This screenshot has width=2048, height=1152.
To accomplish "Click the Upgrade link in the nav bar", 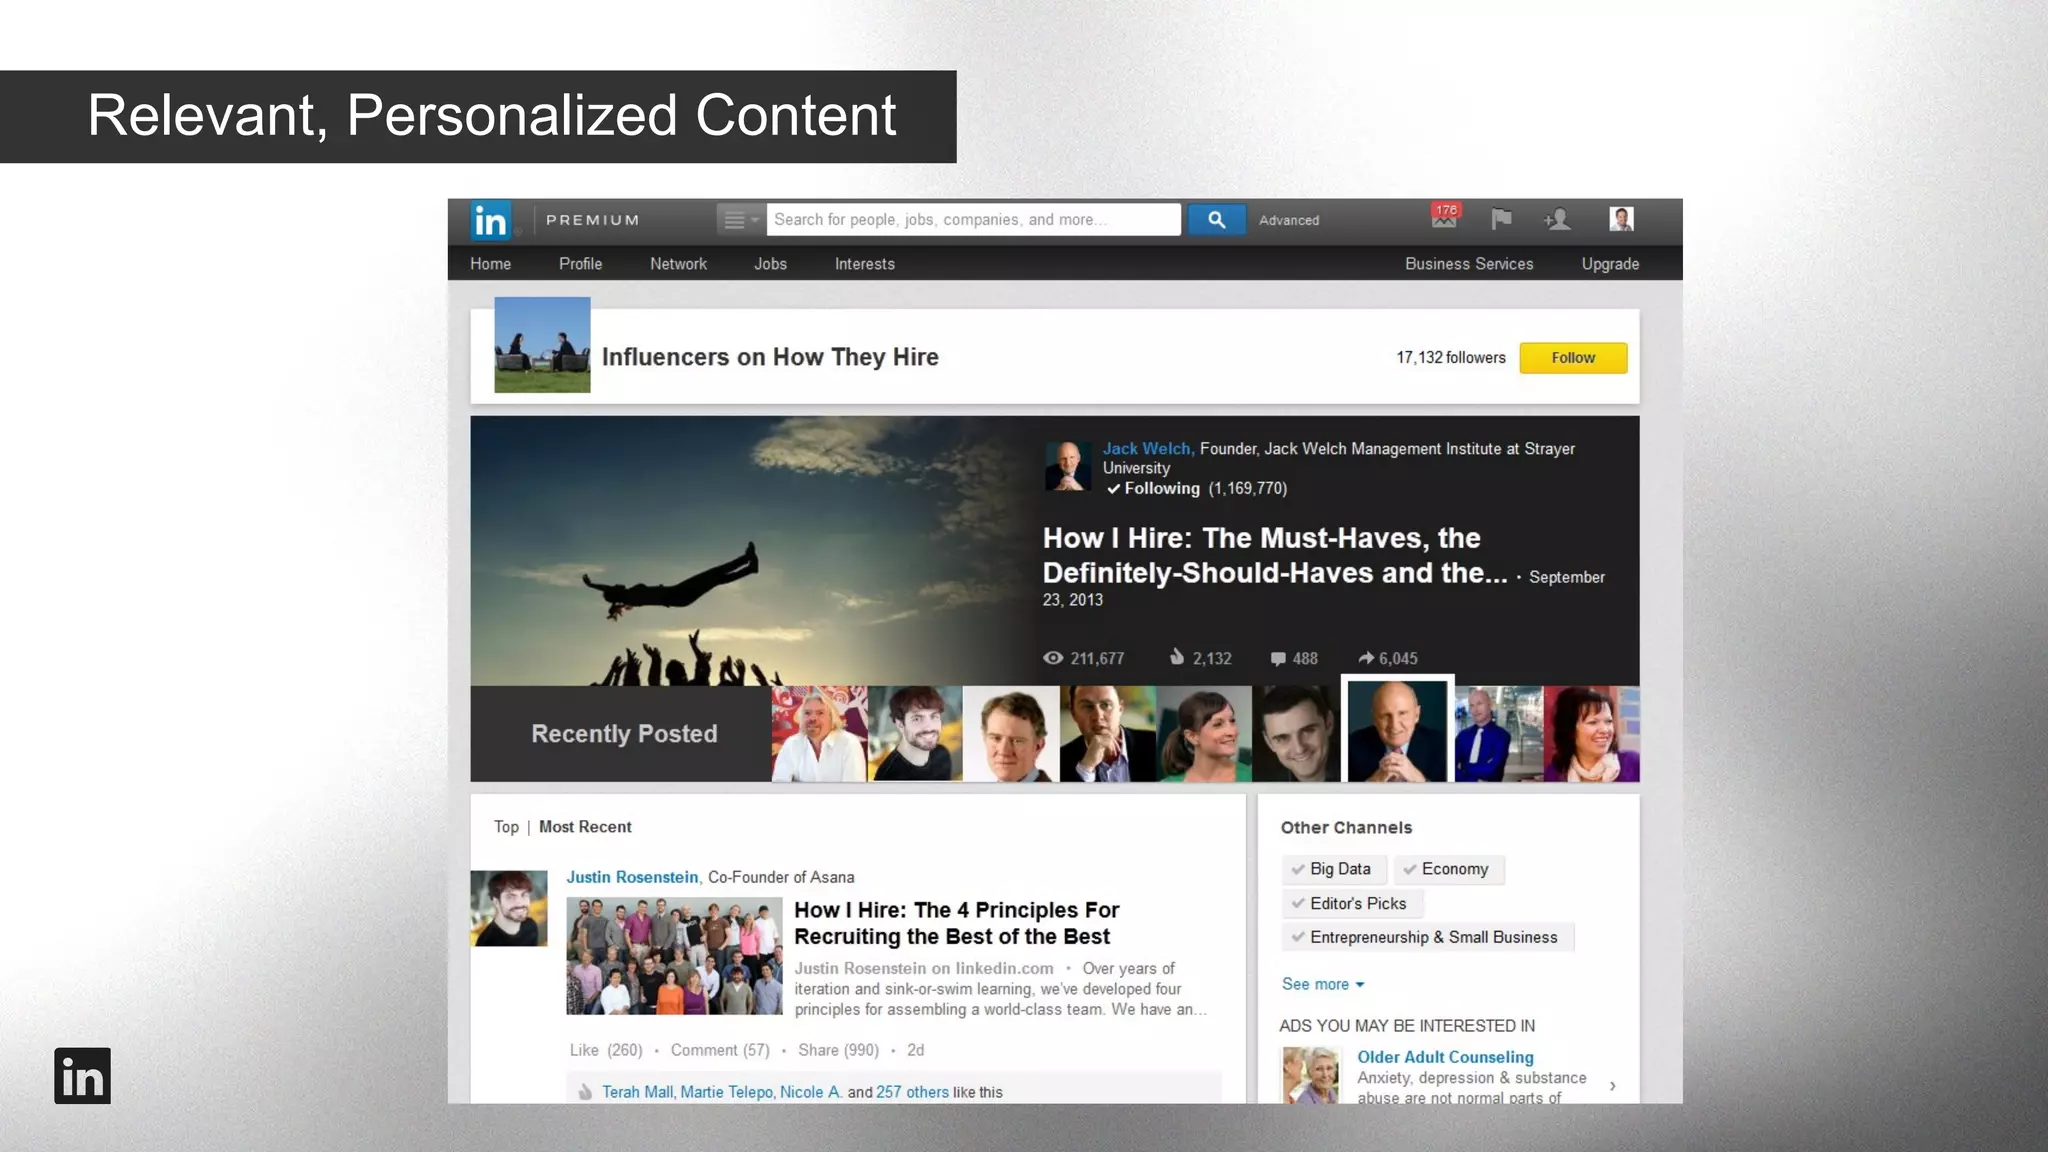I will coord(1610,264).
